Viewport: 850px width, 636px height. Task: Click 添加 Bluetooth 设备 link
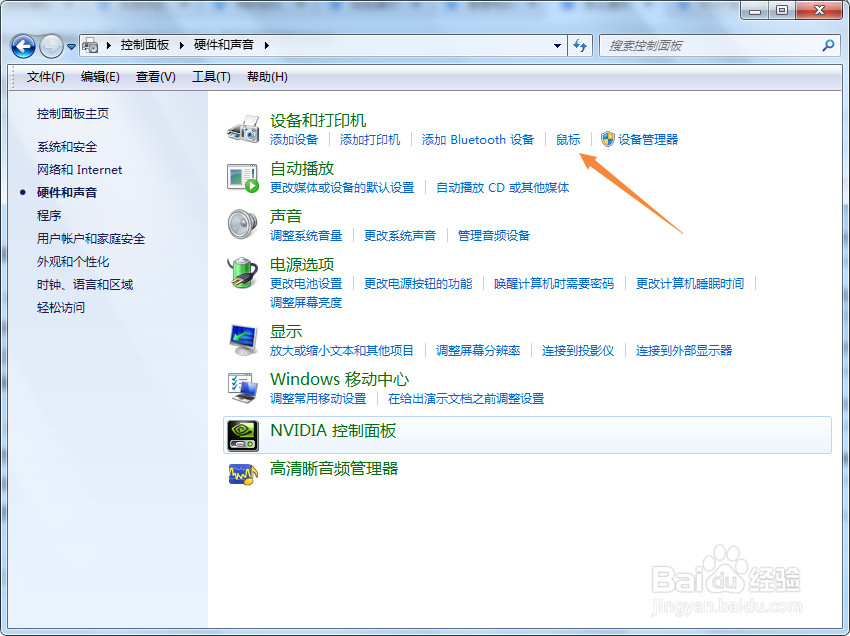478,140
